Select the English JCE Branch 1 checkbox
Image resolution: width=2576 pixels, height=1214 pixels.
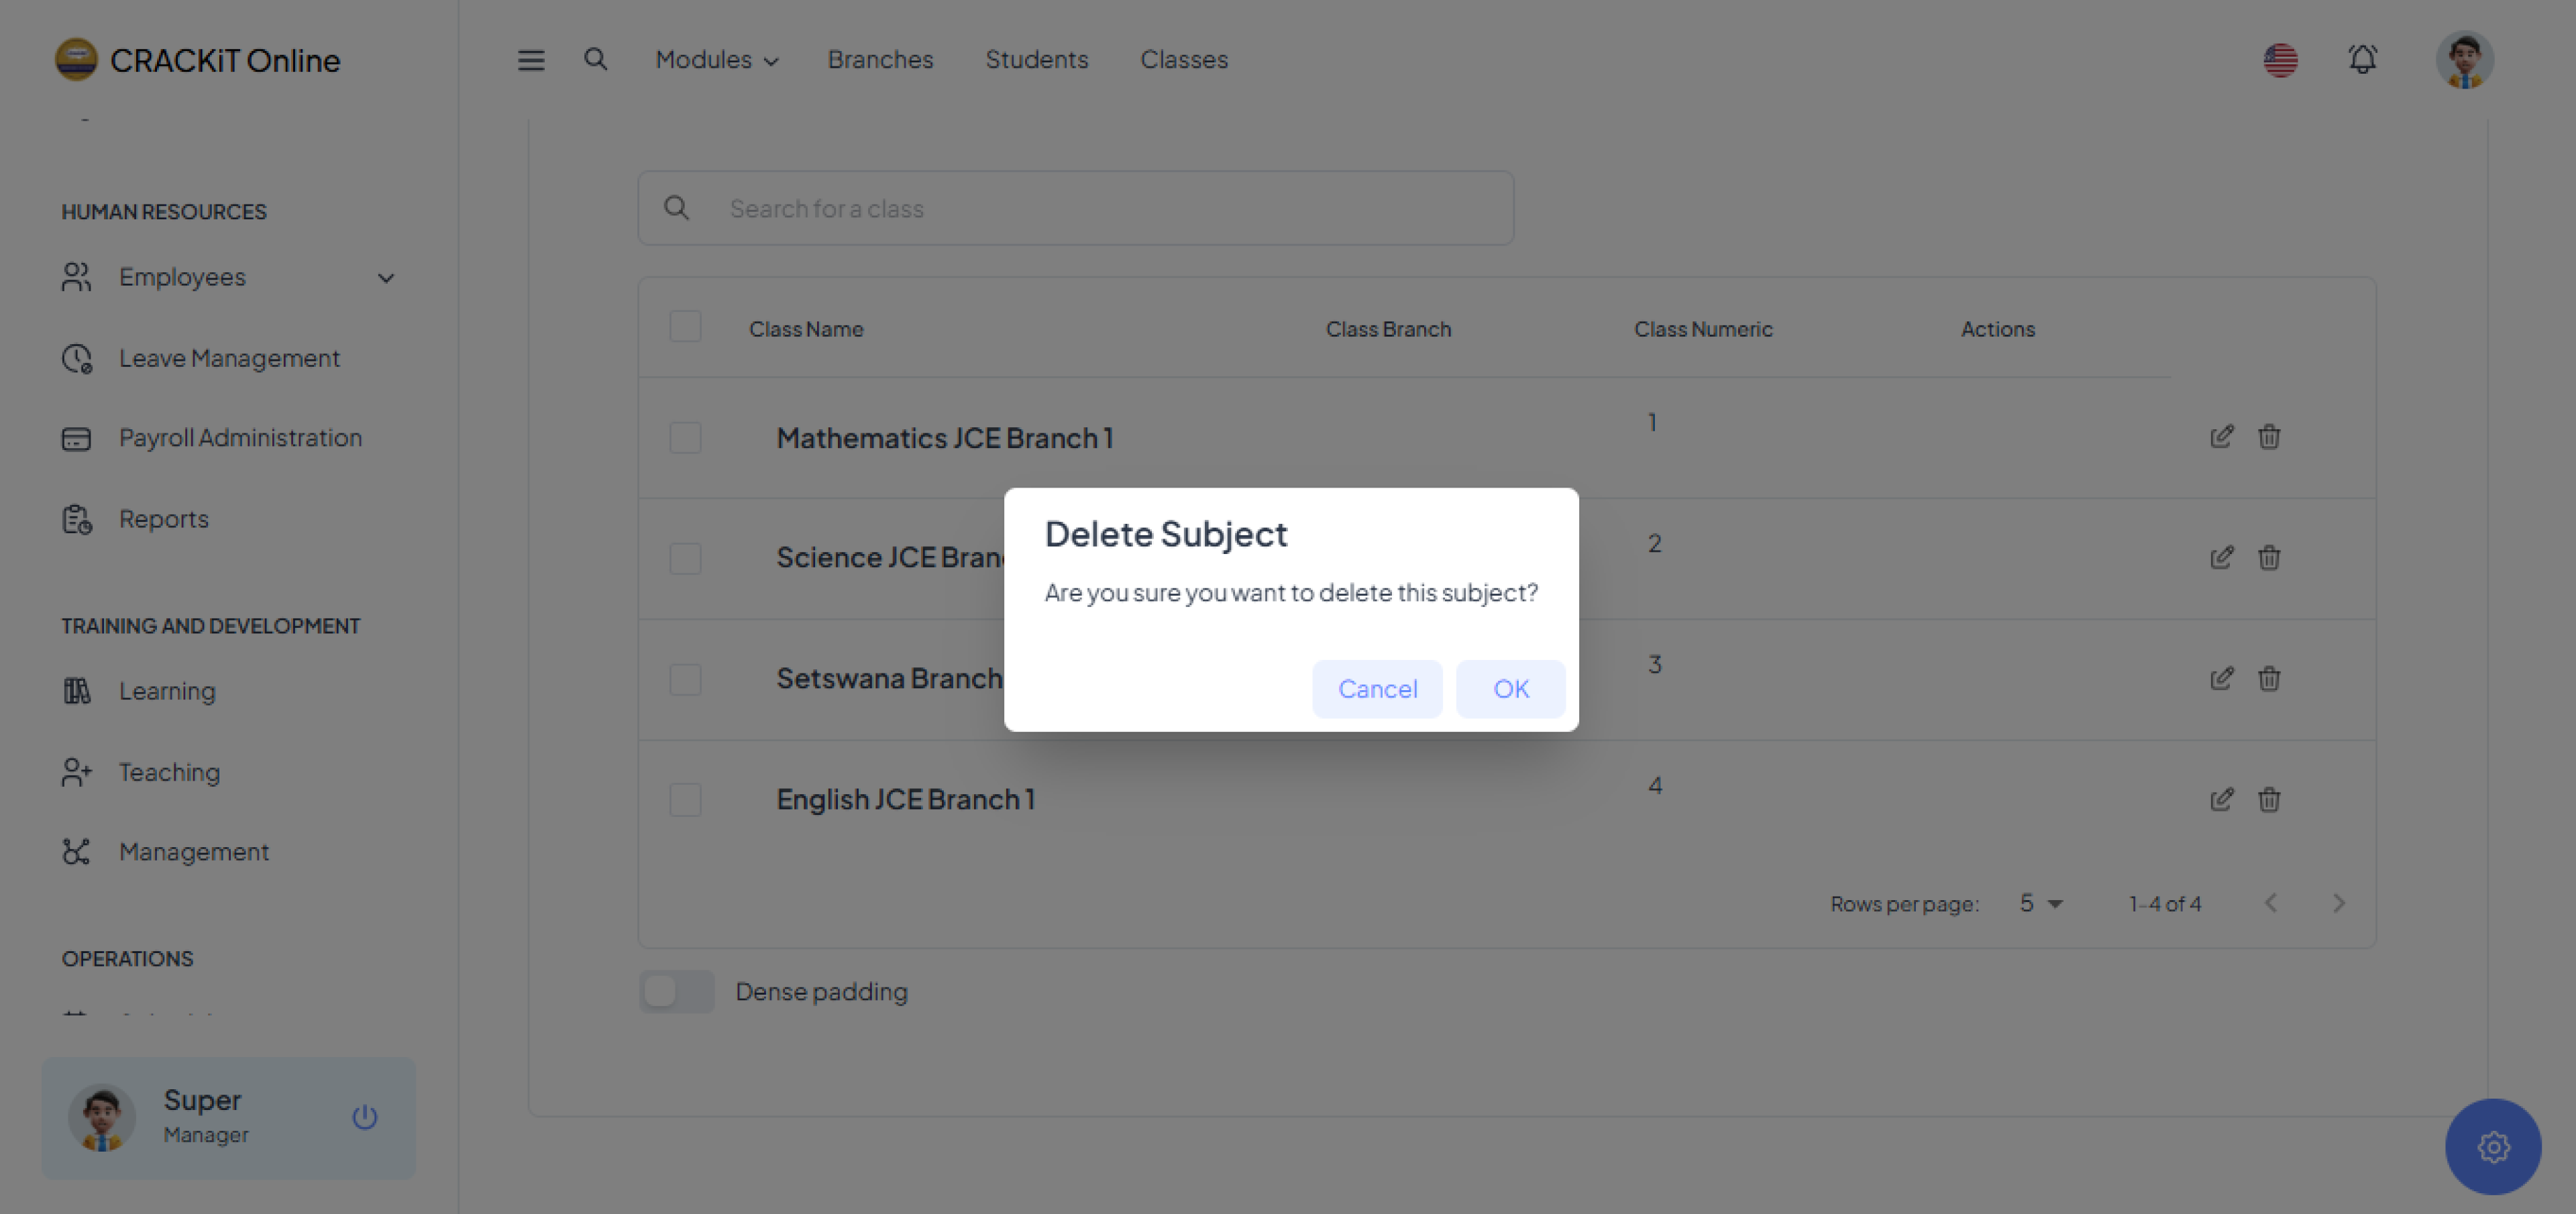(x=685, y=799)
